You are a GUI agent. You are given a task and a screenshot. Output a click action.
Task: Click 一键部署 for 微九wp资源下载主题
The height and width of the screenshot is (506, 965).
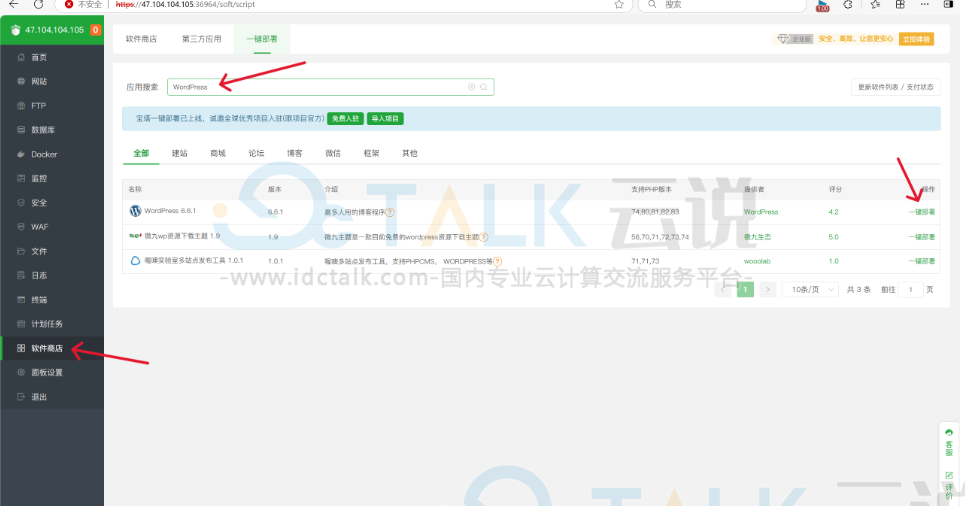921,236
